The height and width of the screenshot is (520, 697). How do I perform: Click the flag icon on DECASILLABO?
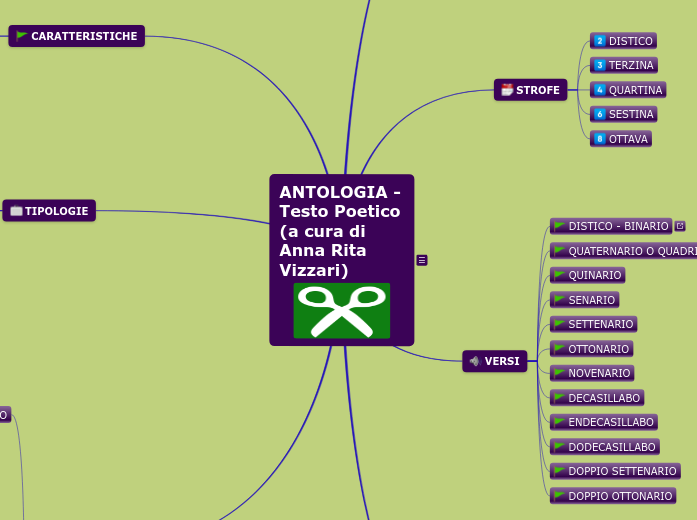560,397
